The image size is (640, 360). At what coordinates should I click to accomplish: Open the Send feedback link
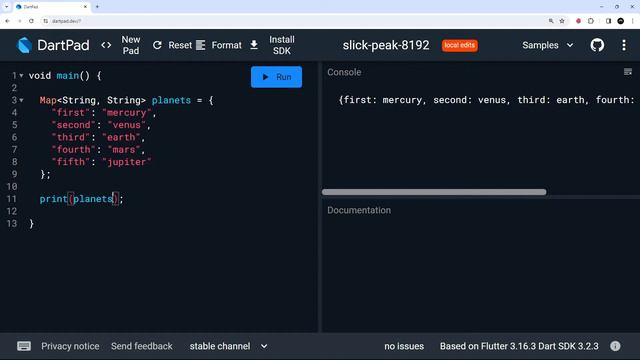coord(142,346)
